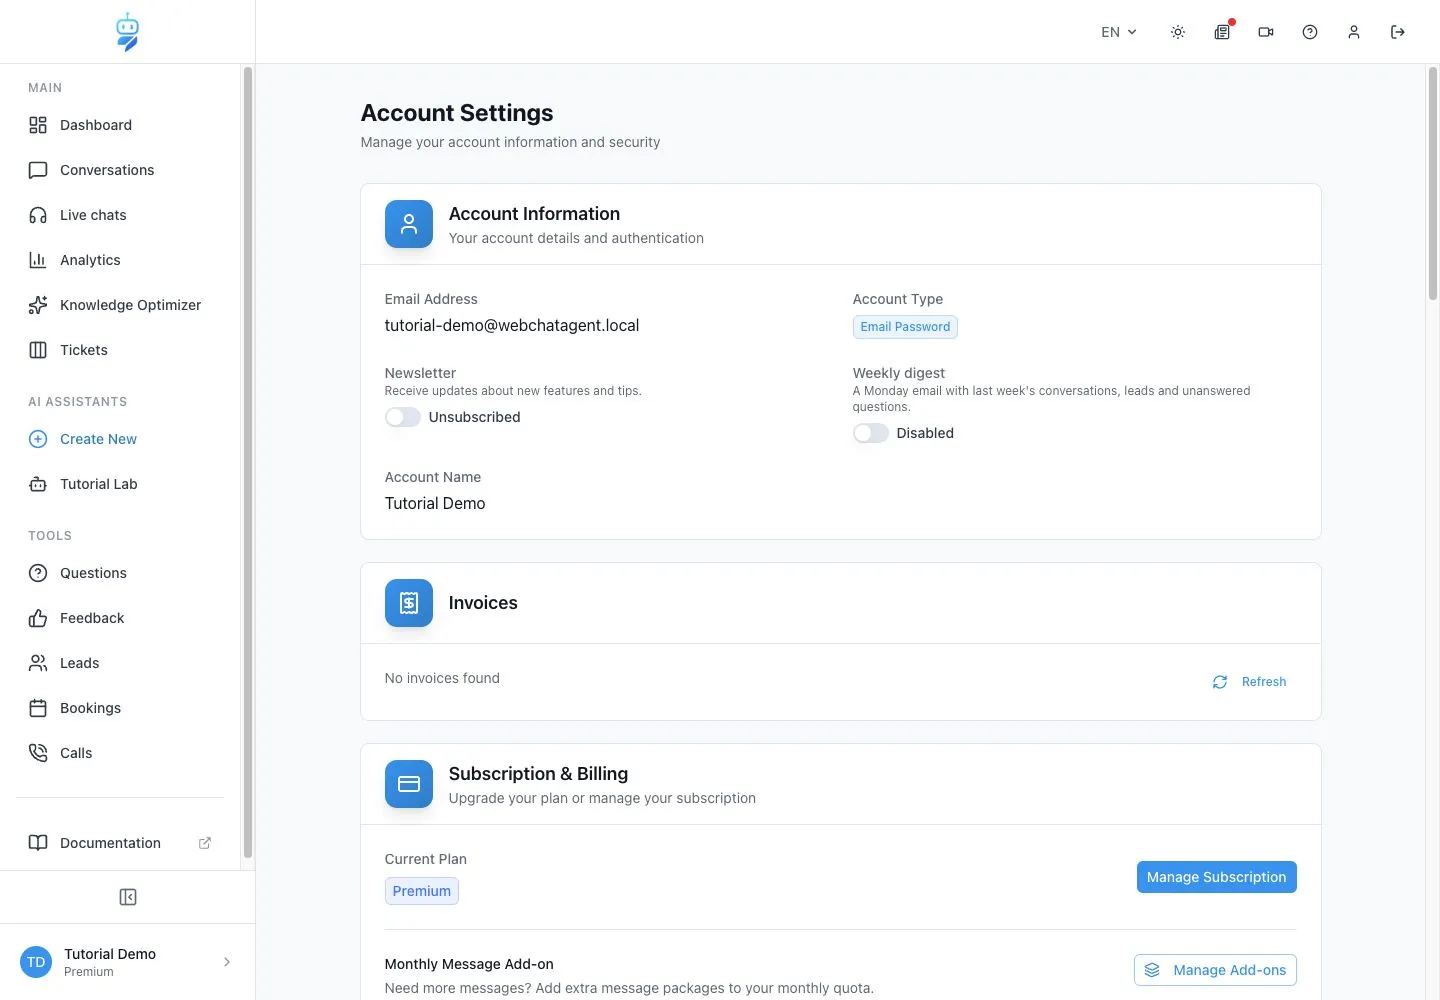The height and width of the screenshot is (1000, 1440).
Task: Open the Tutorial Lab assistant
Action: point(120,484)
